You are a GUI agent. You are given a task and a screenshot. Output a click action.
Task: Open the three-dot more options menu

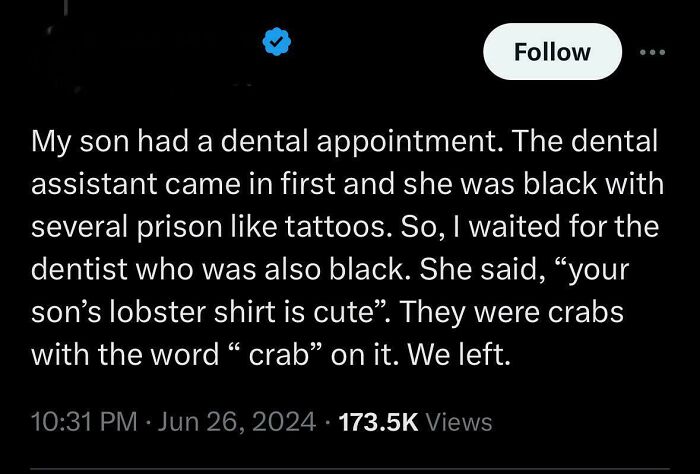coord(652,52)
